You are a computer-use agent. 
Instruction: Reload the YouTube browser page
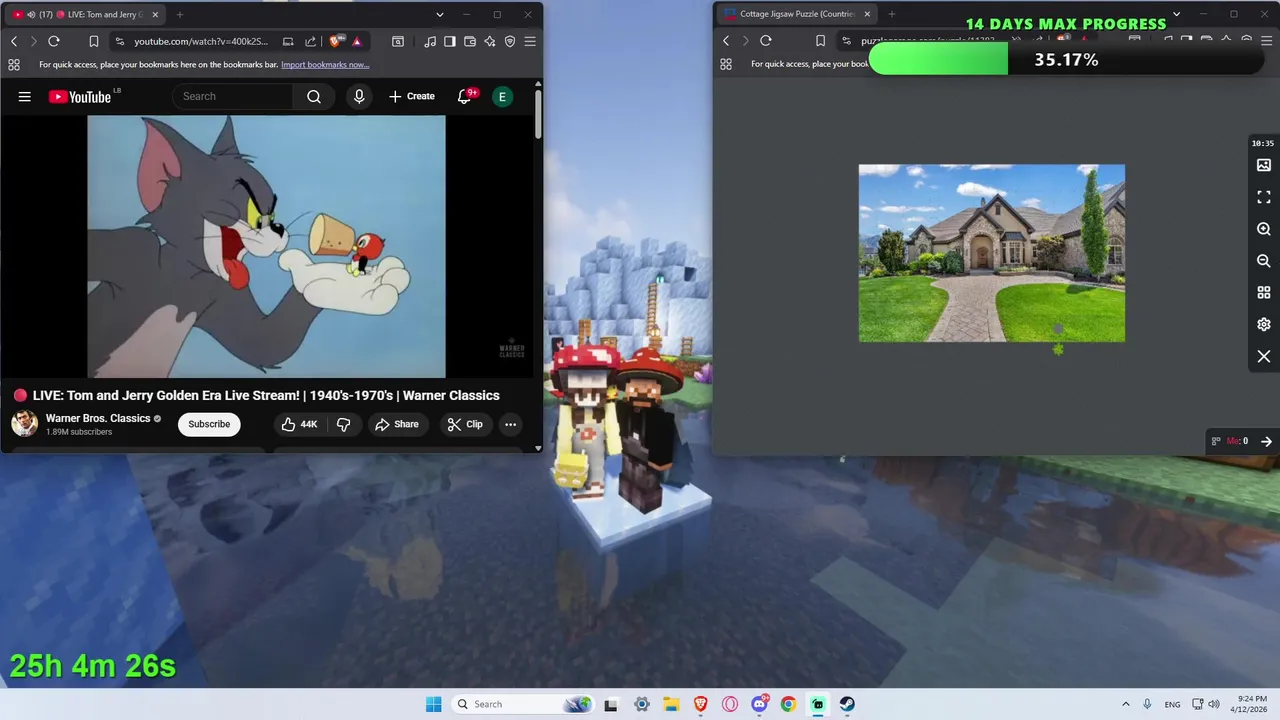pyautogui.click(x=54, y=41)
